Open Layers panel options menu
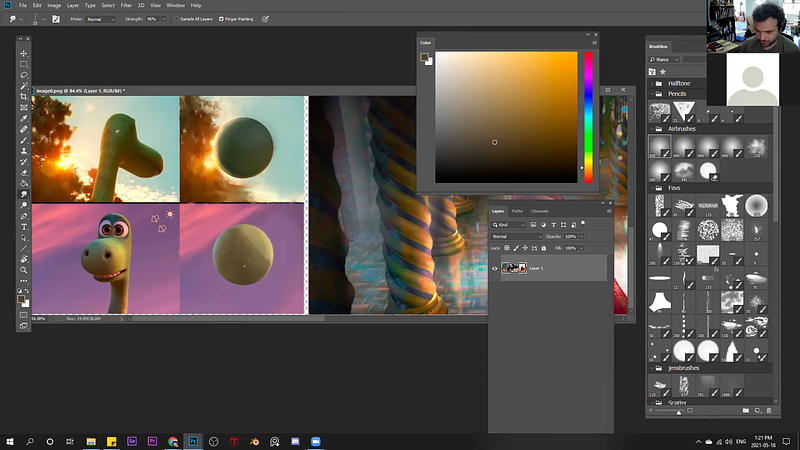The image size is (800, 450). [609, 211]
